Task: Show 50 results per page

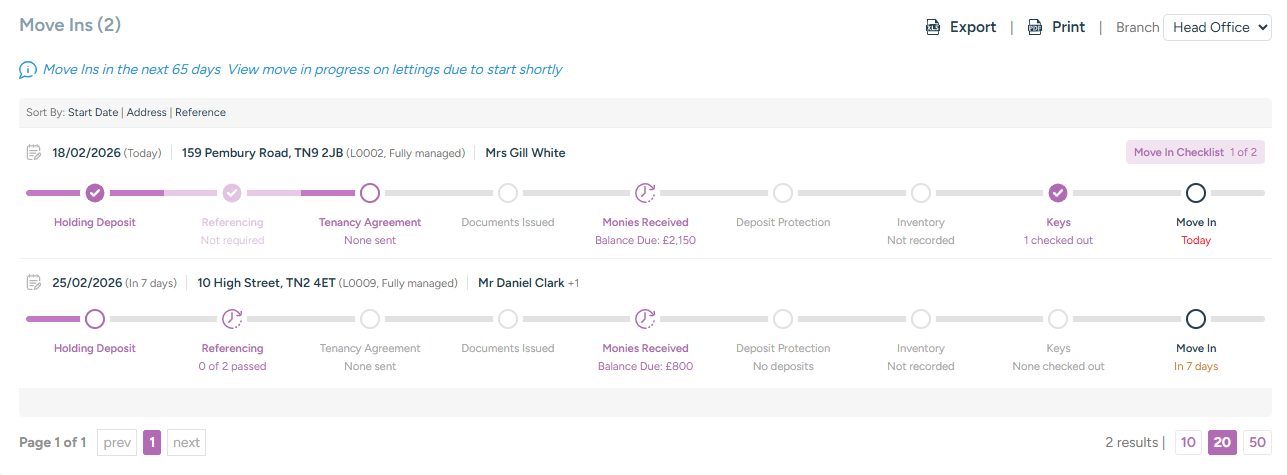Action: tap(1257, 442)
